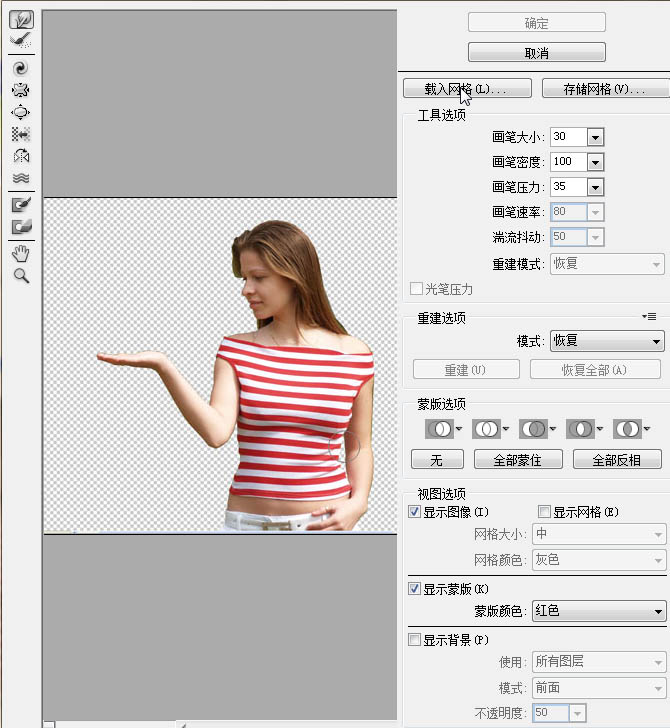The width and height of the screenshot is (670, 728).
Task: Open the 网格颜色 dropdown
Action: 599,560
